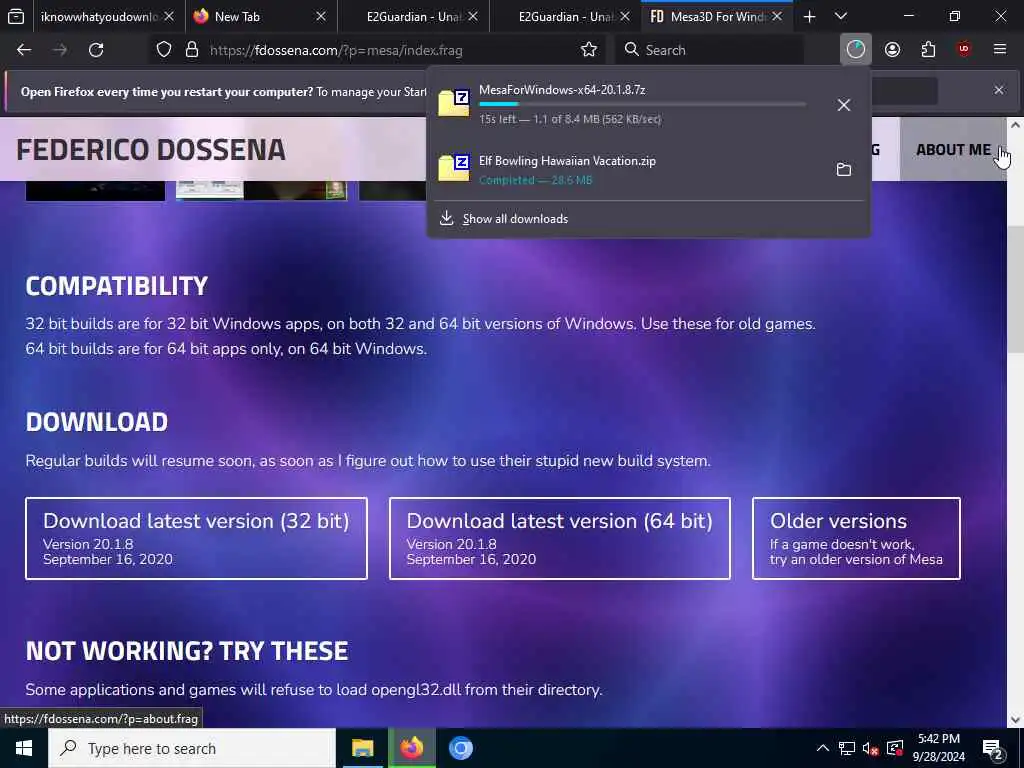Open the Firefox account icon
The image size is (1024, 768).
click(x=892, y=50)
